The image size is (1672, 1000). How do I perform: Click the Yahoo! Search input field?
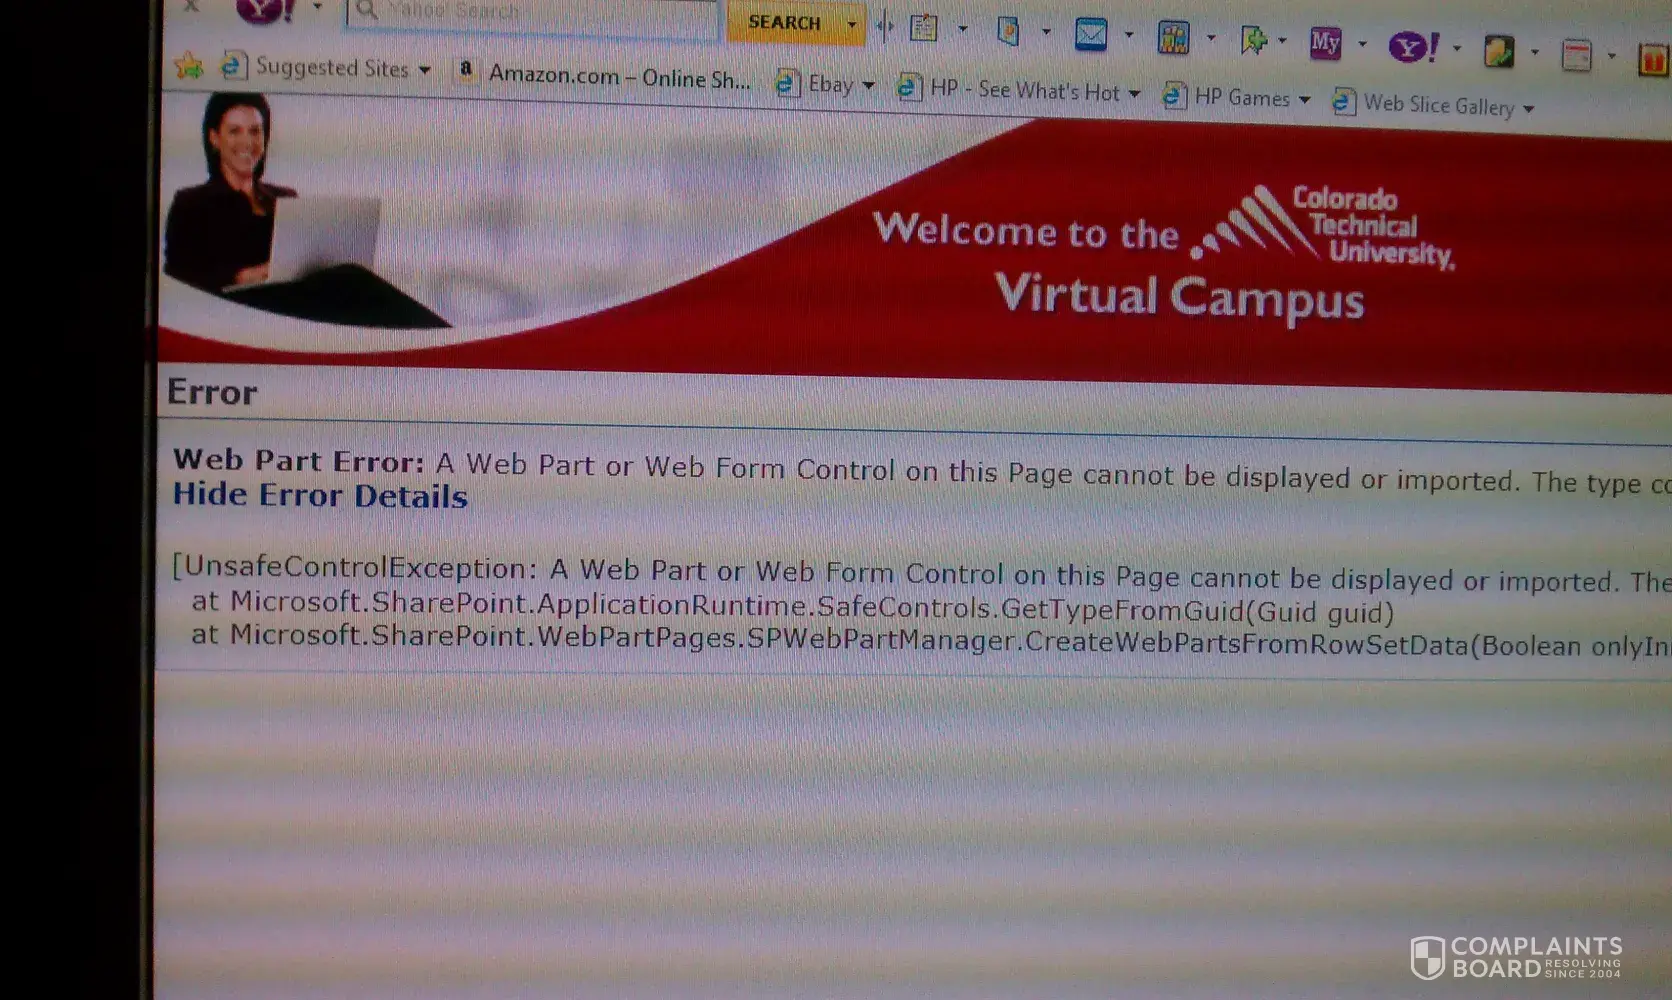tap(531, 16)
